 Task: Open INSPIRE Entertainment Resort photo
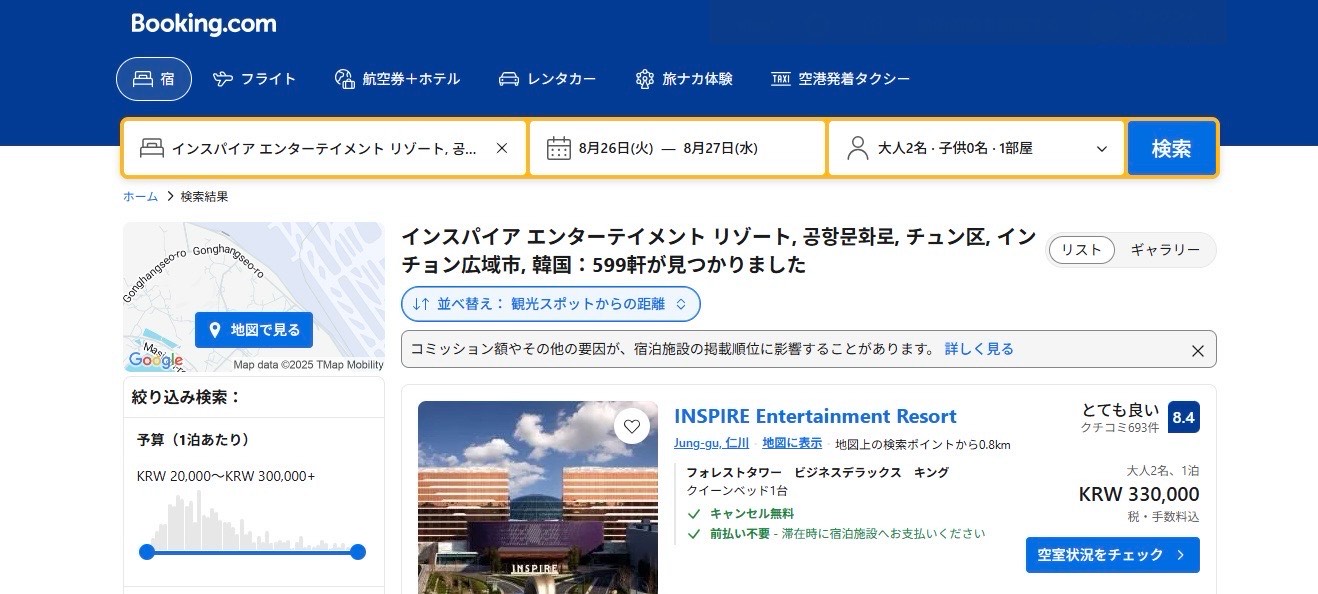tap(538, 497)
